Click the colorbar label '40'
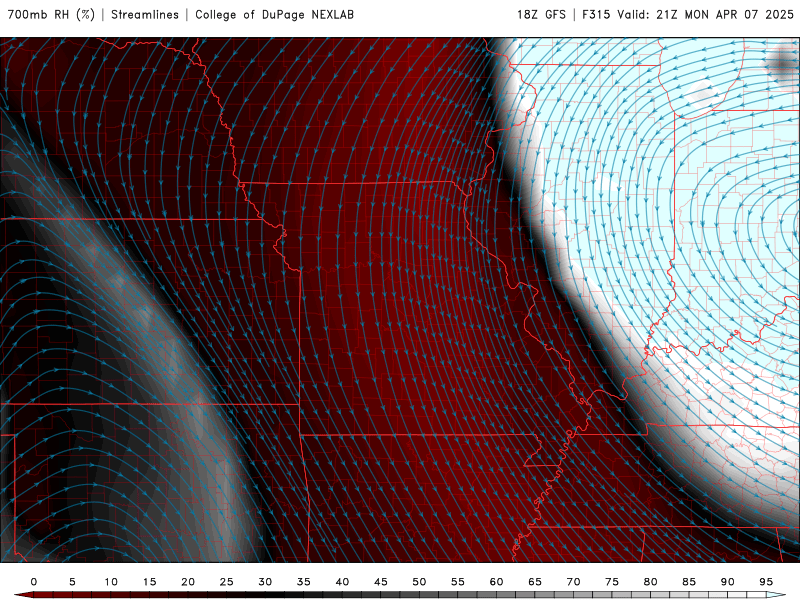This screenshot has height=600, width=800. [342, 582]
